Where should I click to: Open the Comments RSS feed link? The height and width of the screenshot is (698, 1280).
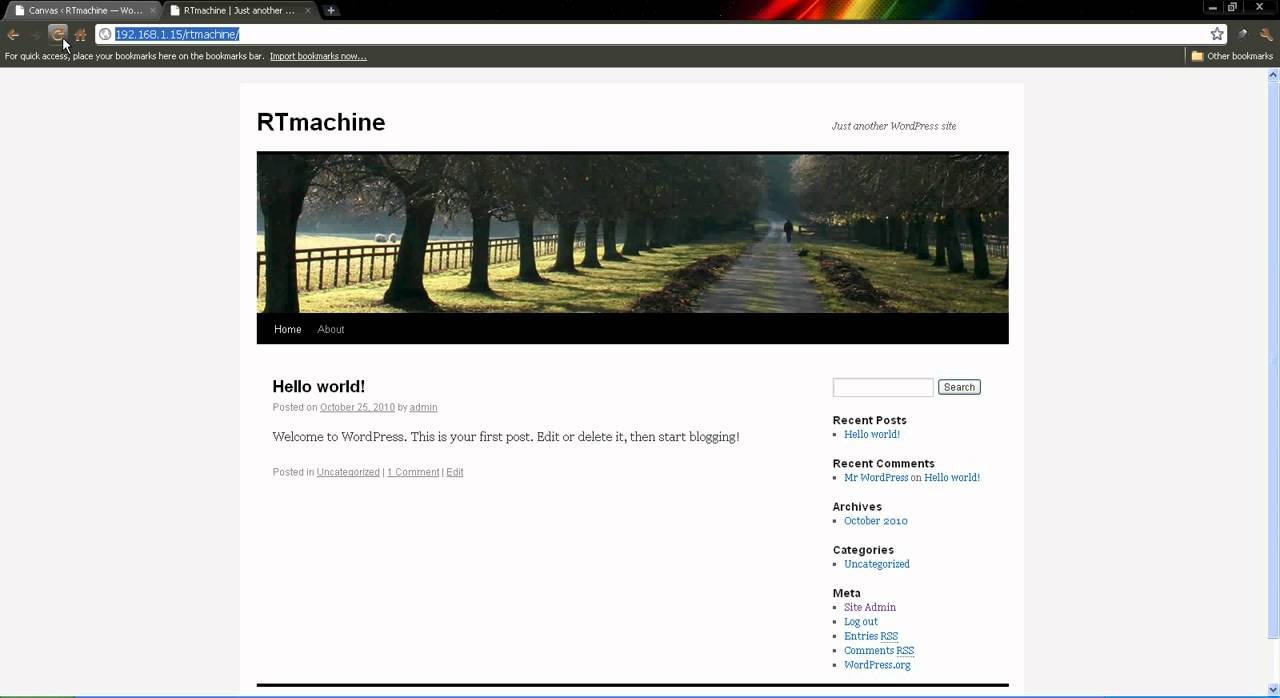point(879,650)
